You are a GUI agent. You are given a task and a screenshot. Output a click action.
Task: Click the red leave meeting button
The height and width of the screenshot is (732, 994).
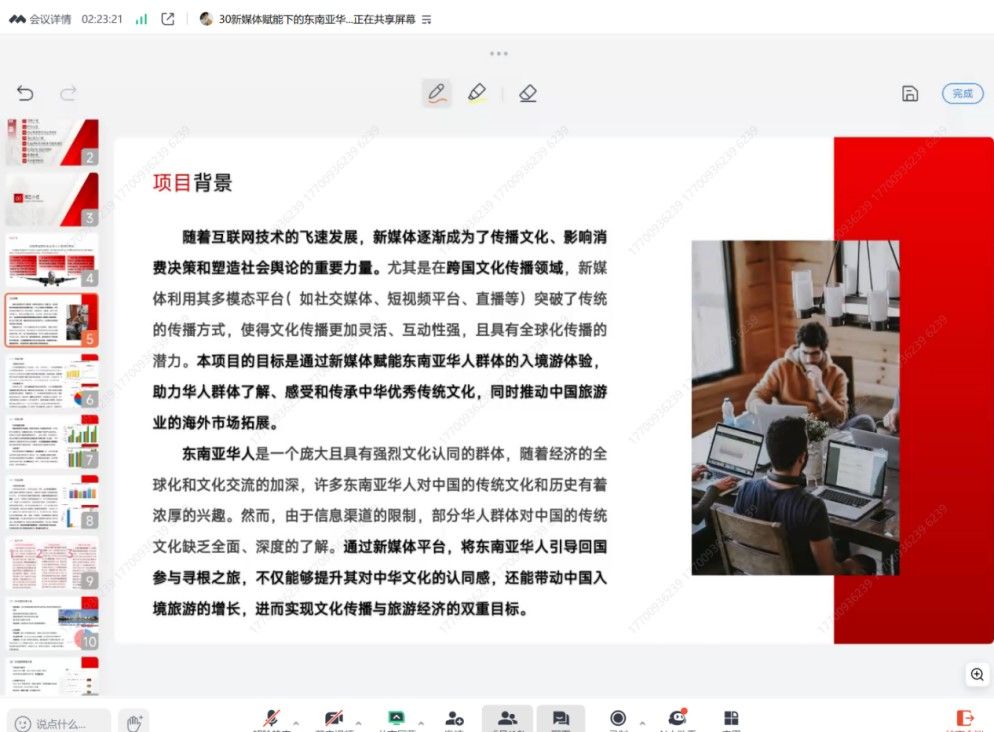click(965, 719)
